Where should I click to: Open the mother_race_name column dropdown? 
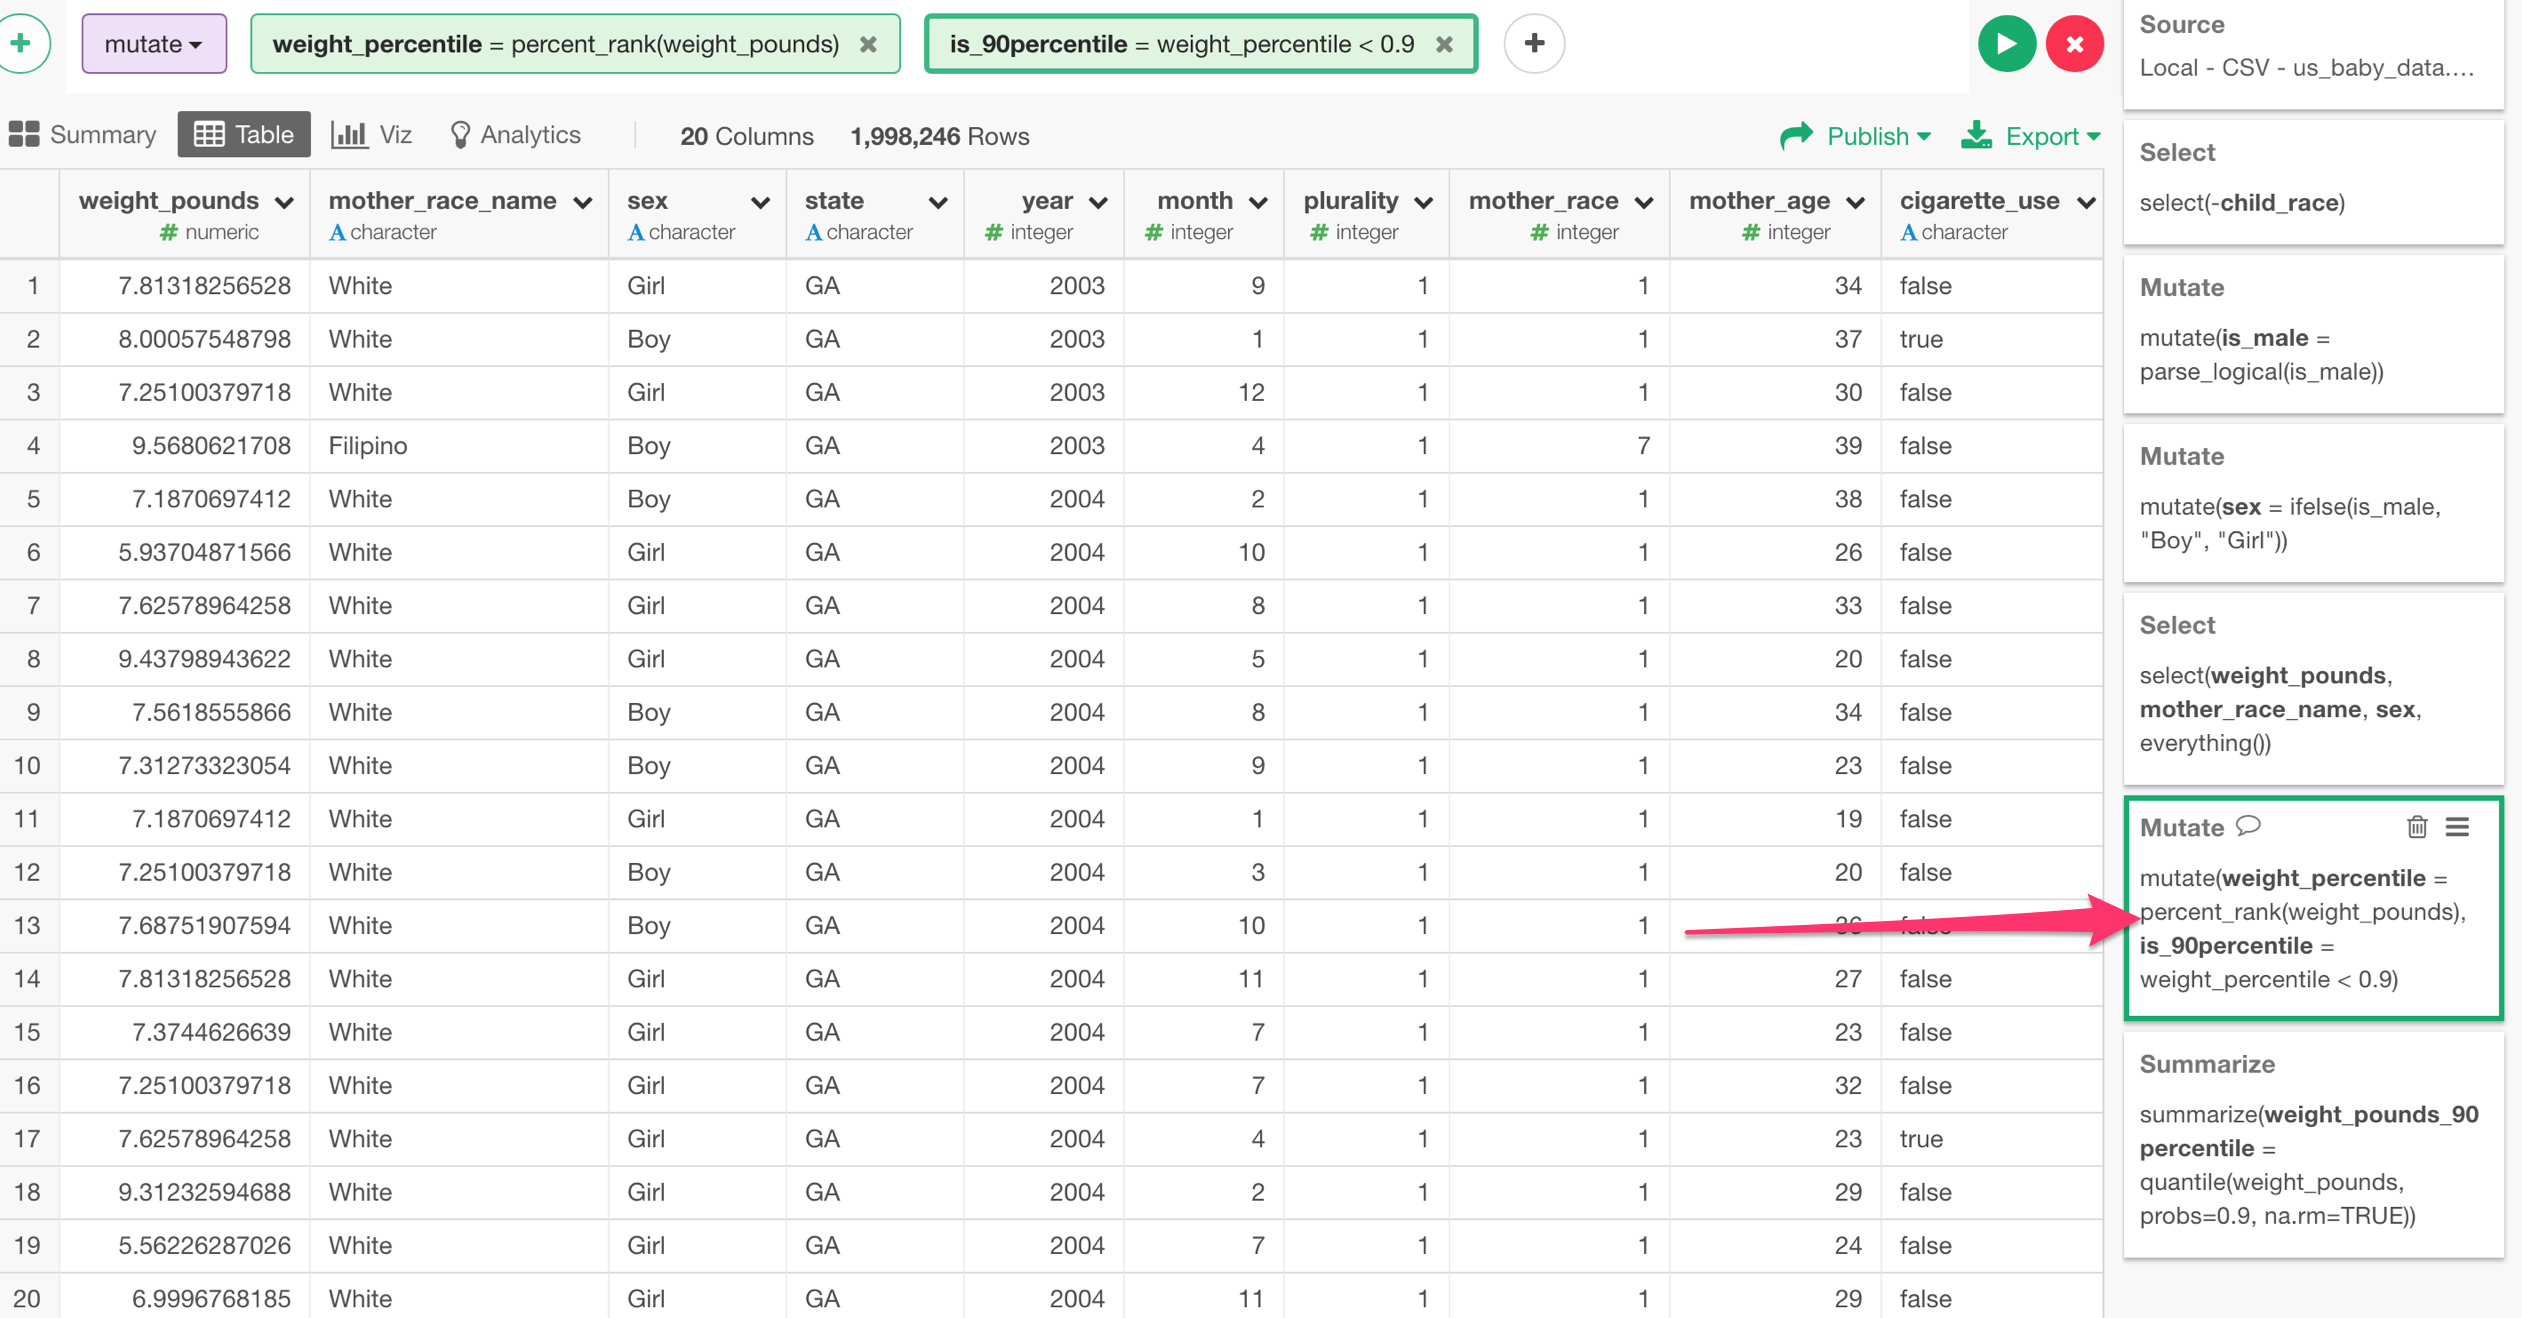(583, 202)
